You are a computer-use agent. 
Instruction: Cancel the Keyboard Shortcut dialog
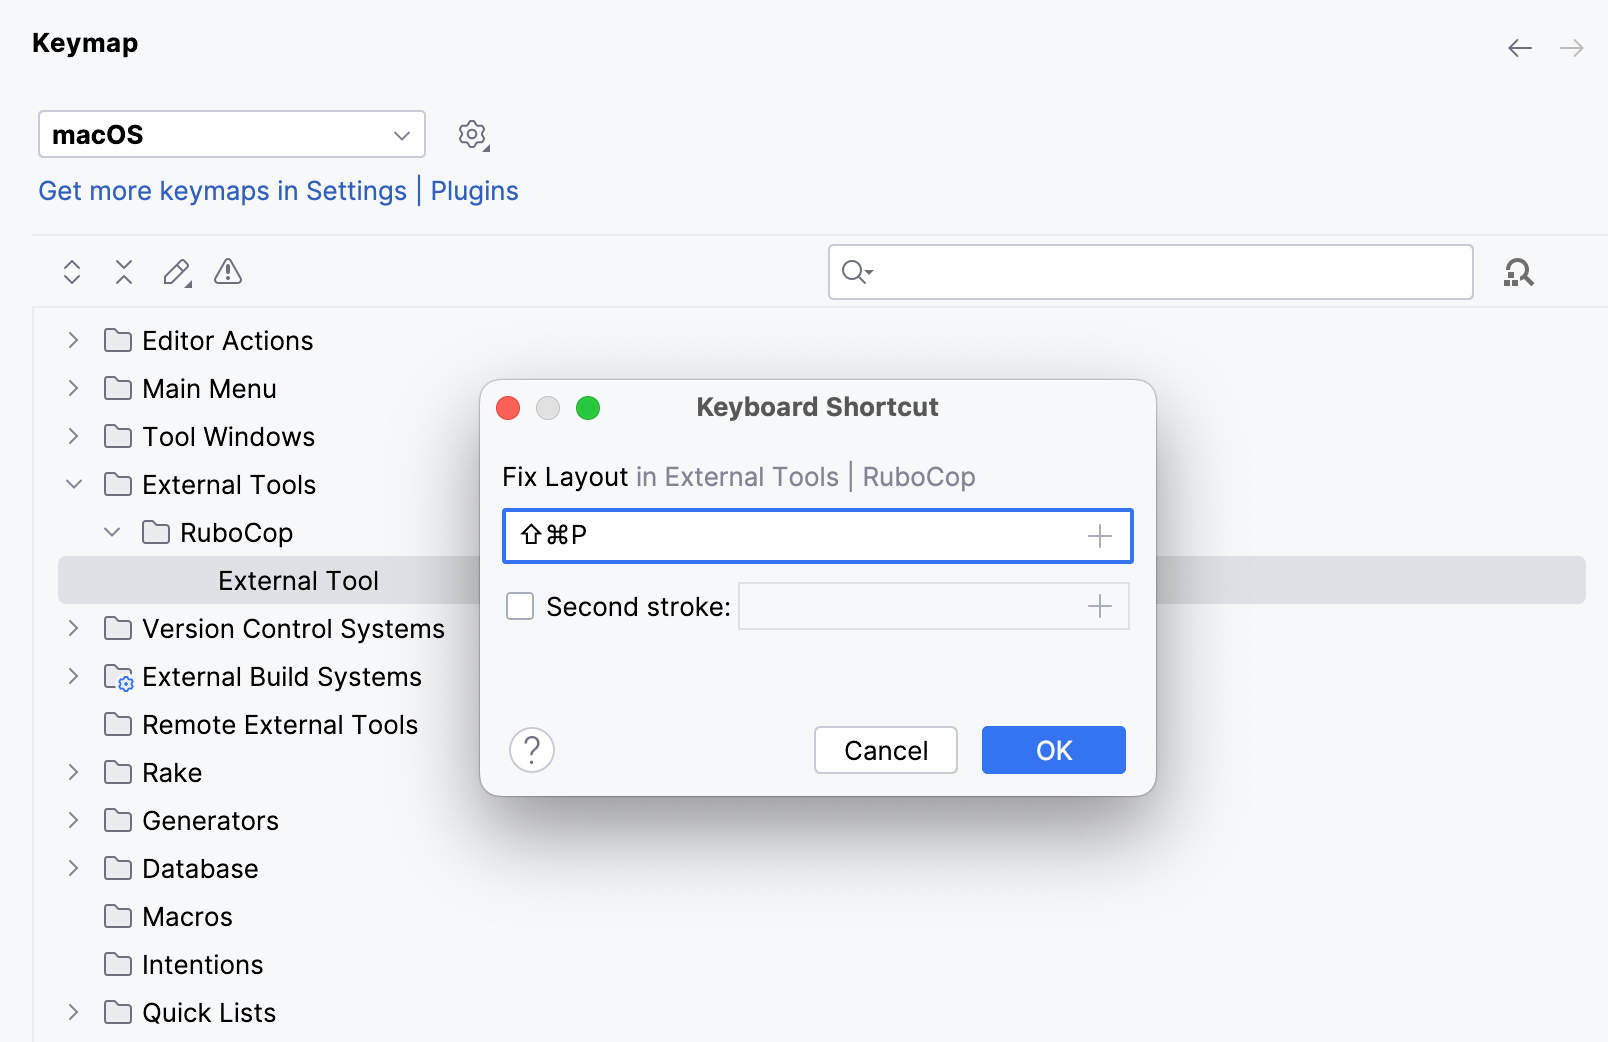884,750
